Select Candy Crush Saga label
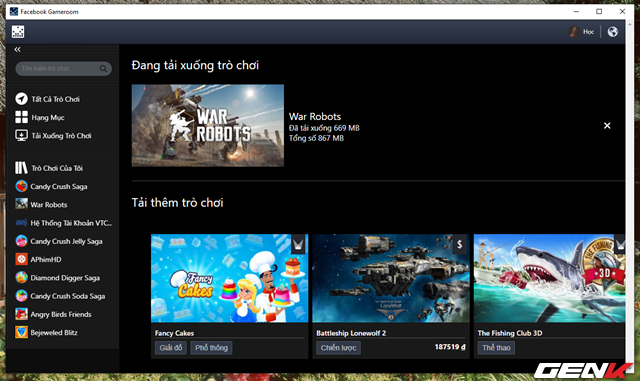The image size is (640, 381). pyautogui.click(x=59, y=187)
